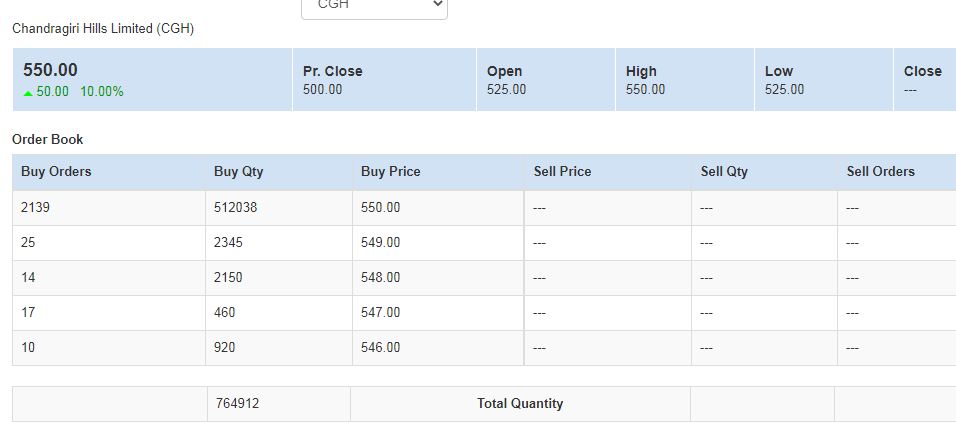Click the Buy Qty column header
The image size is (956, 428).
[239, 172]
